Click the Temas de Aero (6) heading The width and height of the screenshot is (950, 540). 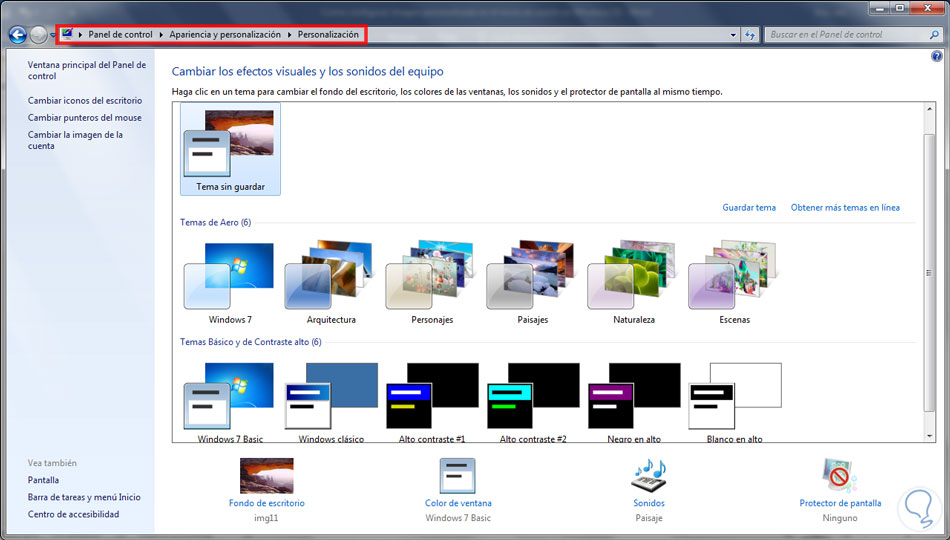tap(215, 222)
